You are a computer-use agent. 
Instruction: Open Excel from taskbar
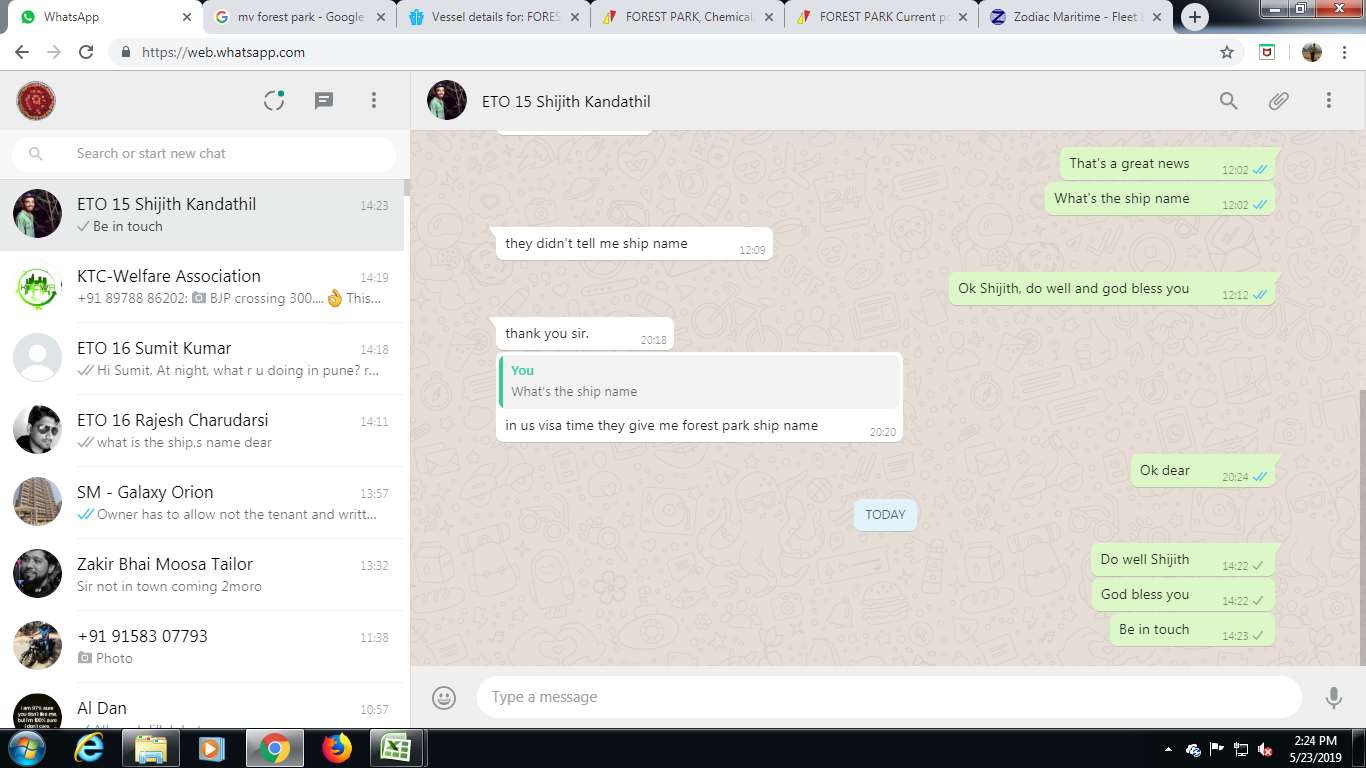[x=397, y=748]
